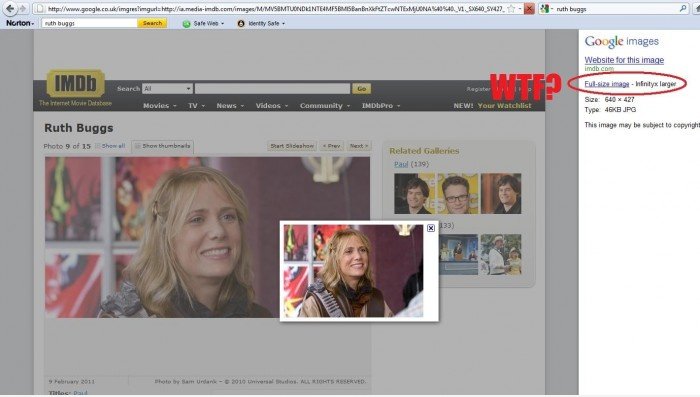The width and height of the screenshot is (700, 397).
Task: Click the Next photo button
Action: pyautogui.click(x=359, y=146)
